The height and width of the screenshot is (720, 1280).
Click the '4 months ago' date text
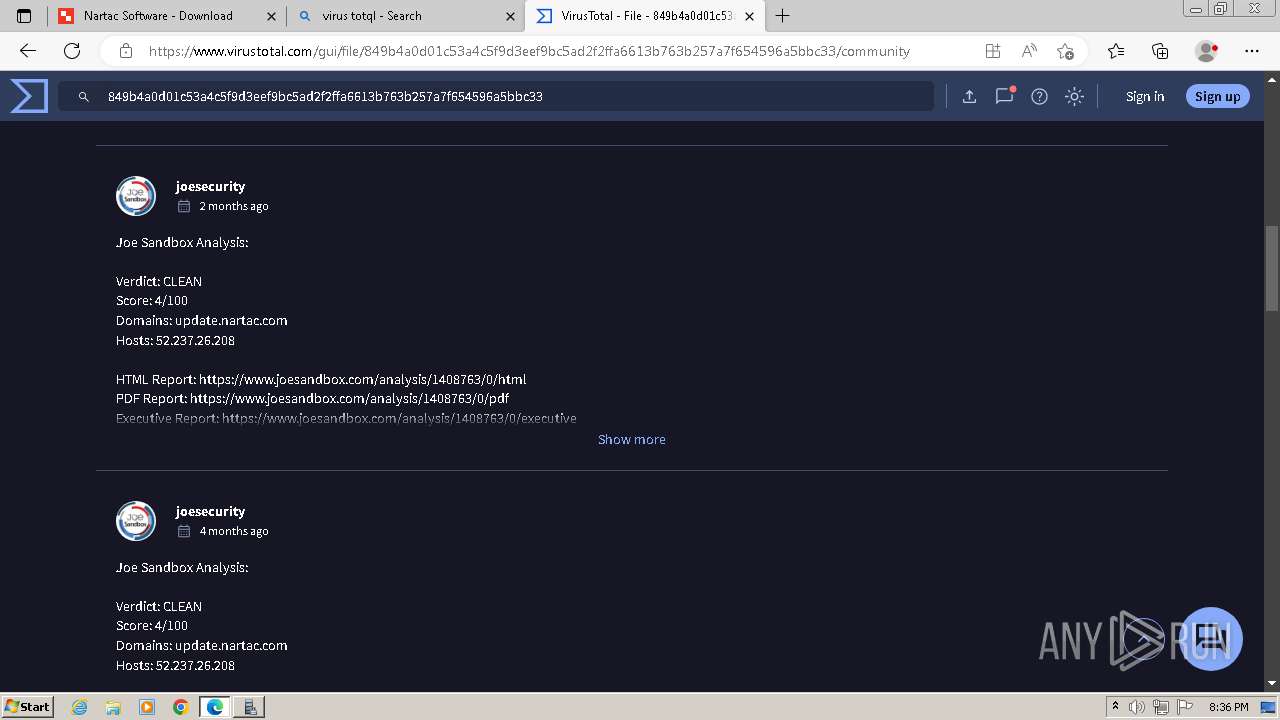pyautogui.click(x=233, y=531)
